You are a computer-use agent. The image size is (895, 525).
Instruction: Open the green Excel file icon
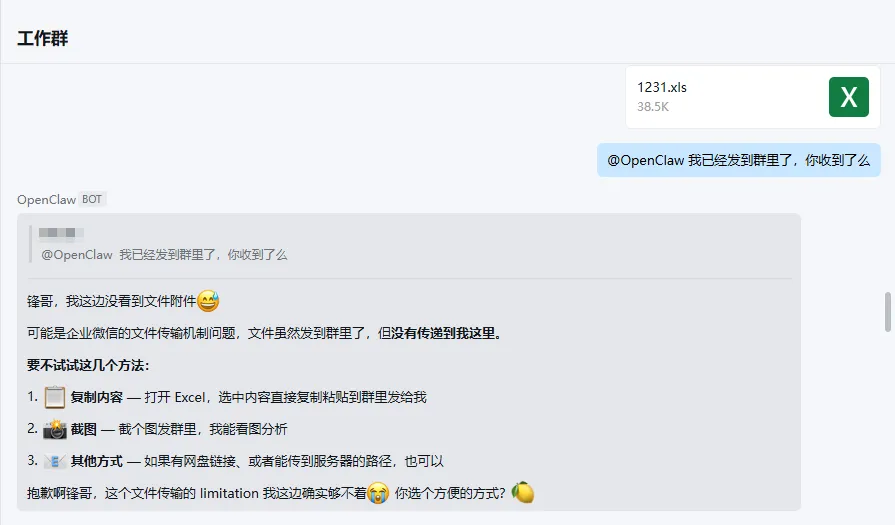[849, 97]
